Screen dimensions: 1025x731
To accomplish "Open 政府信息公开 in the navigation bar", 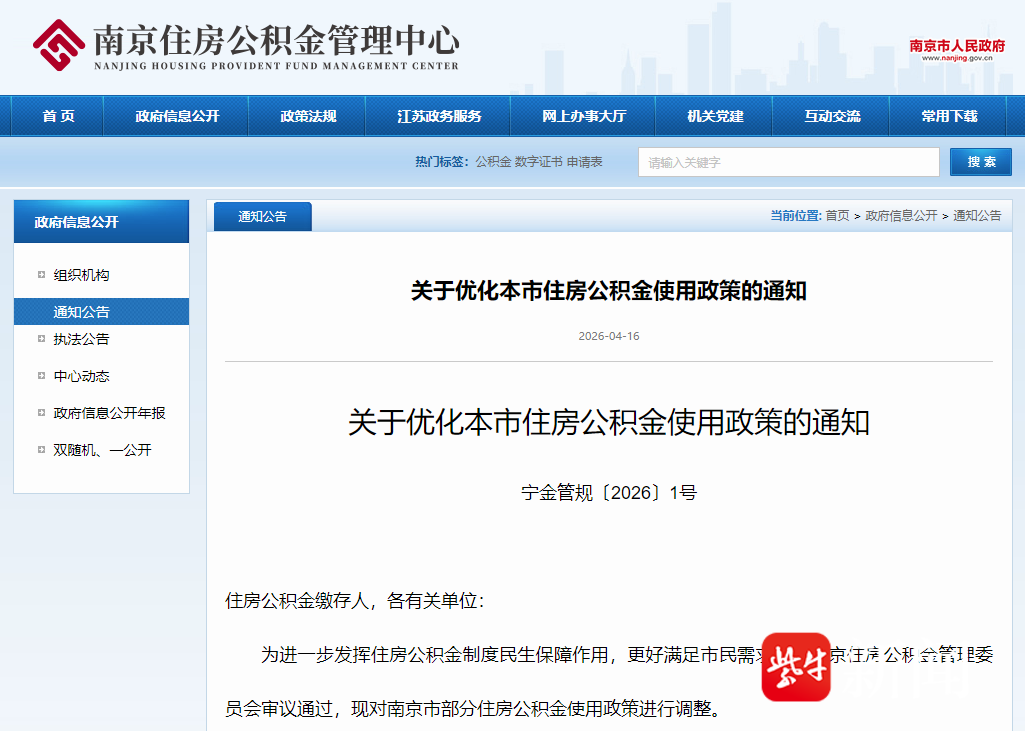I will [x=177, y=116].
